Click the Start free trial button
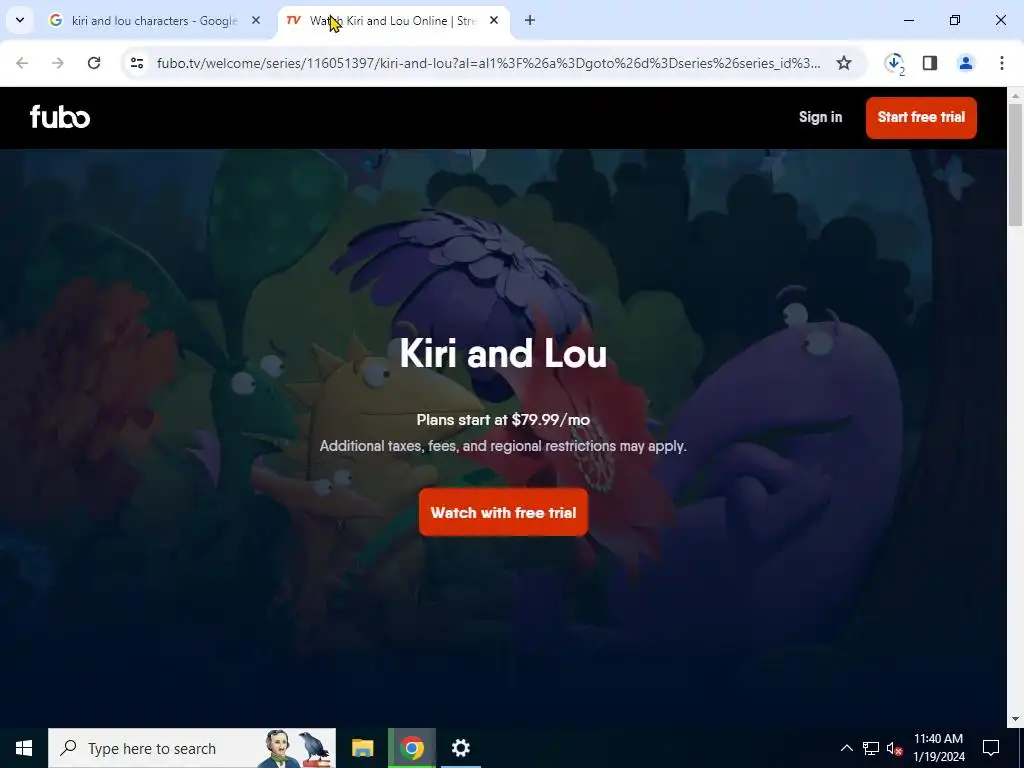The image size is (1024, 768). (x=921, y=118)
